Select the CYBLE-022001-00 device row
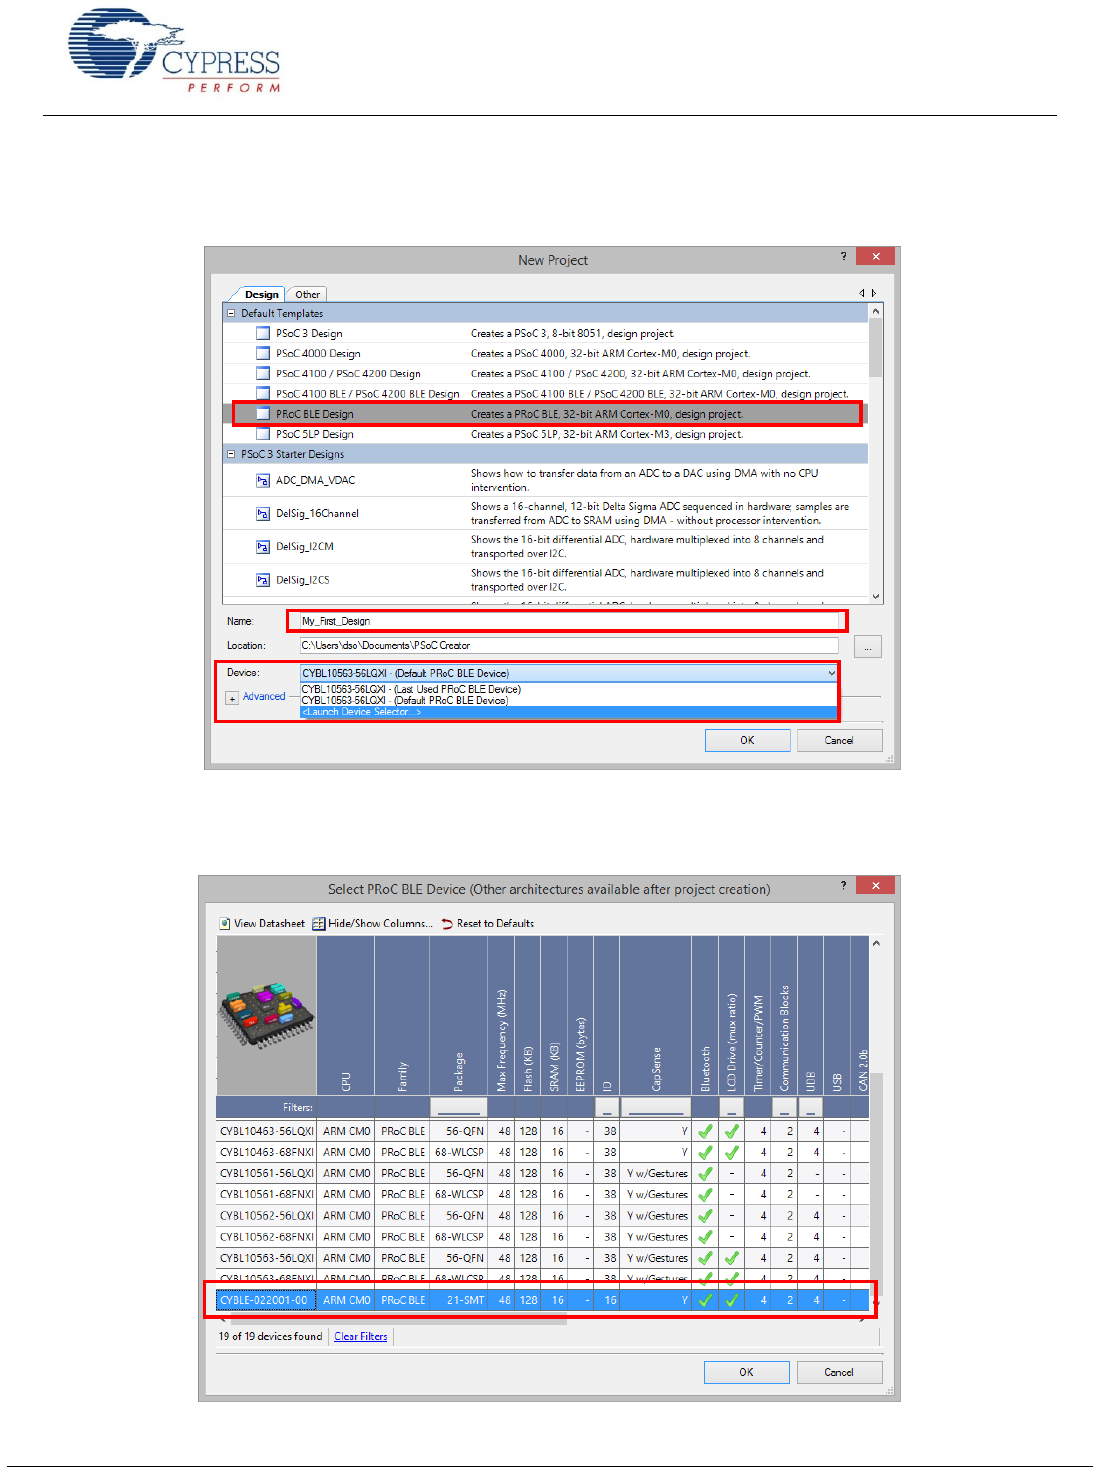 (543, 1300)
